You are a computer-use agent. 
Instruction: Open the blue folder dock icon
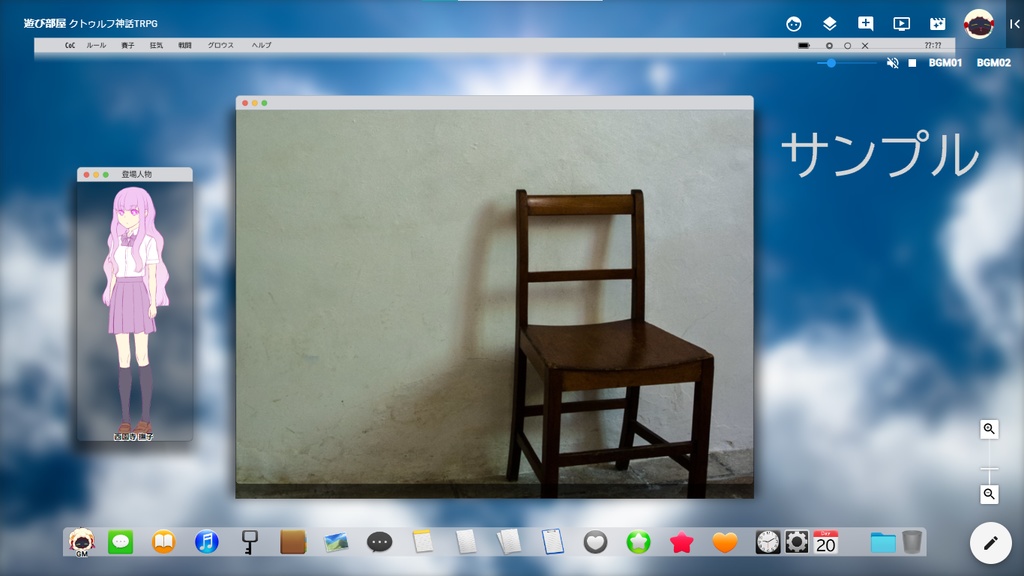883,542
